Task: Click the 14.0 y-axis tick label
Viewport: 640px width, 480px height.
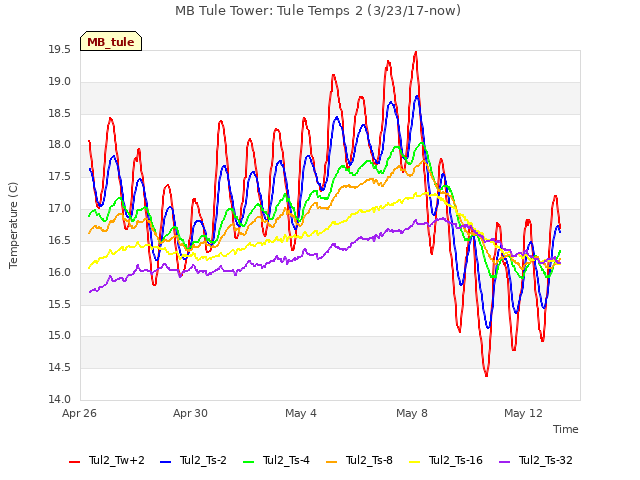Action: (x=60, y=400)
